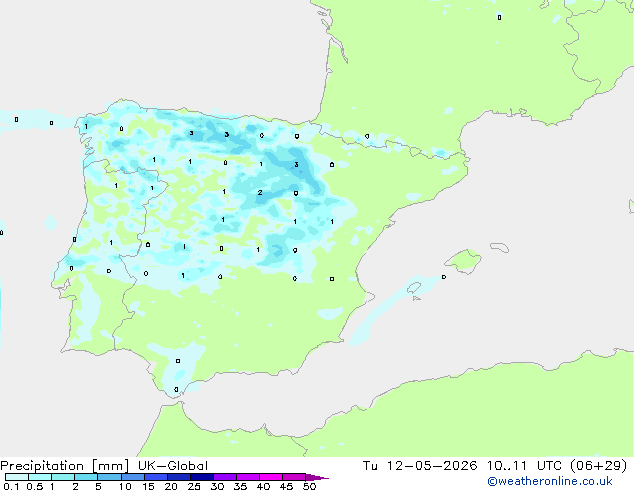Viewport: 634px width, 490px height.
Task: Click the '[mm]' unit label
Action: [x=110, y=466]
